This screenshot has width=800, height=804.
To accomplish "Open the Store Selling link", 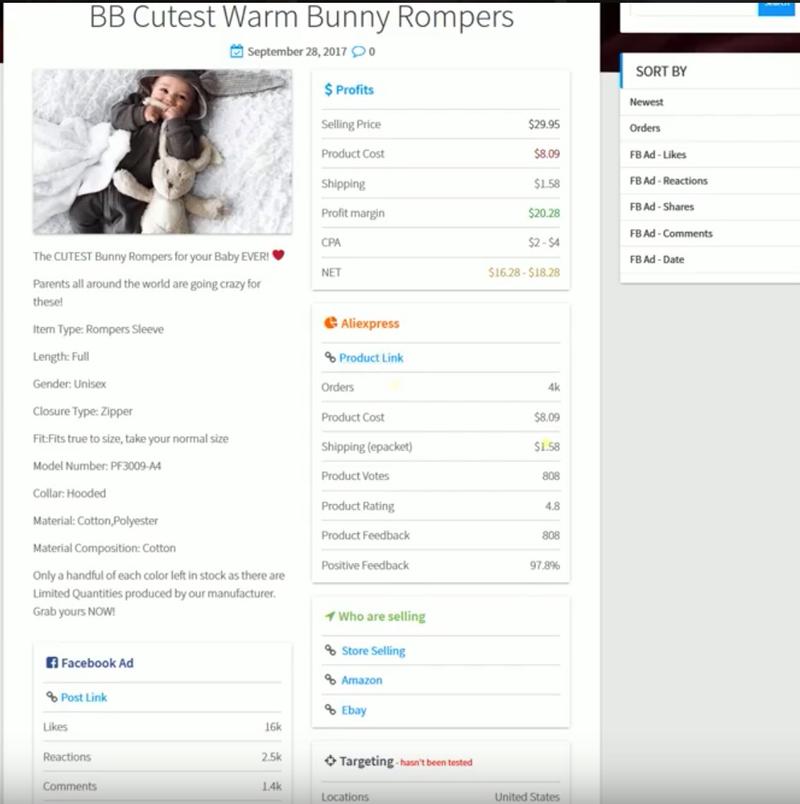I will point(373,651).
